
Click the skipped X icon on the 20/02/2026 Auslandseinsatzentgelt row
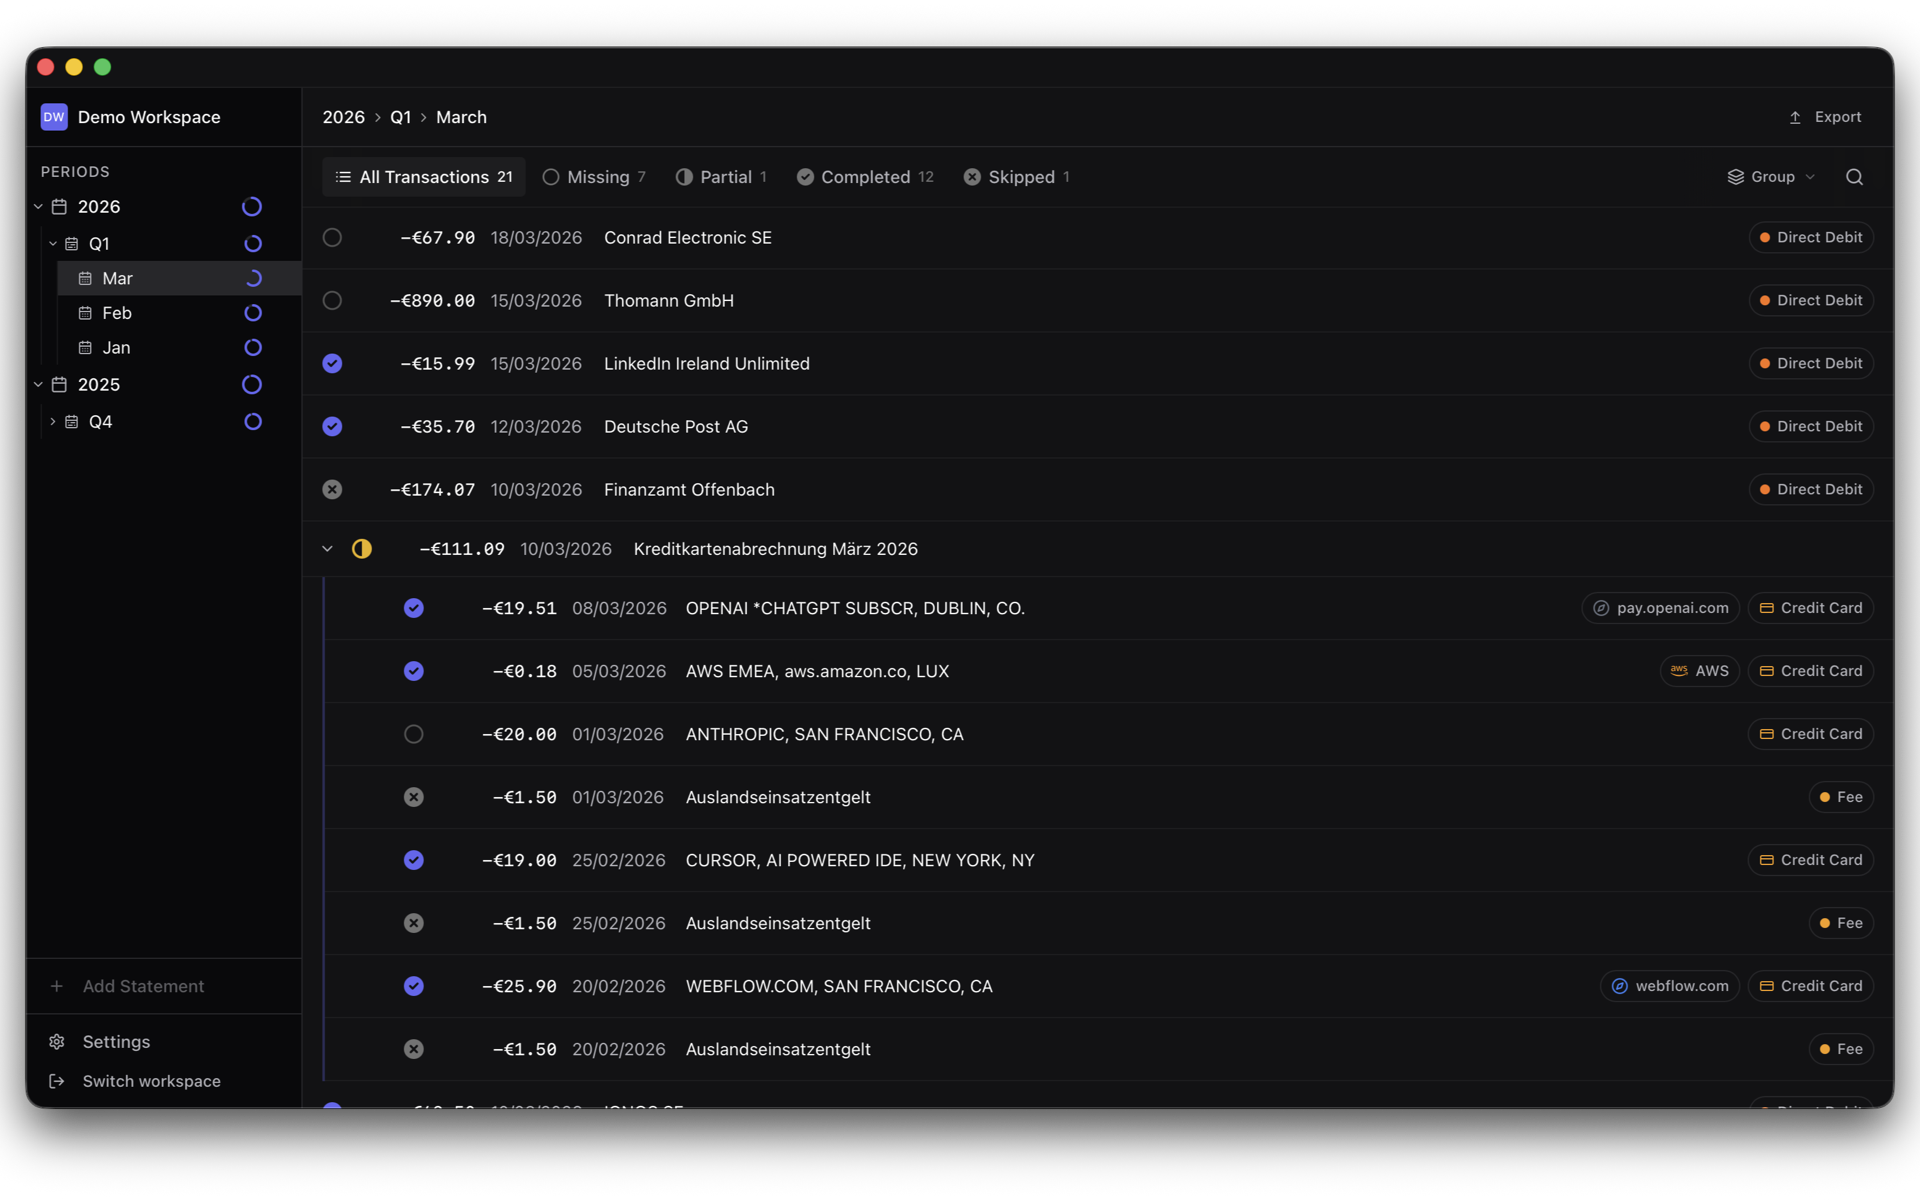pos(414,1049)
